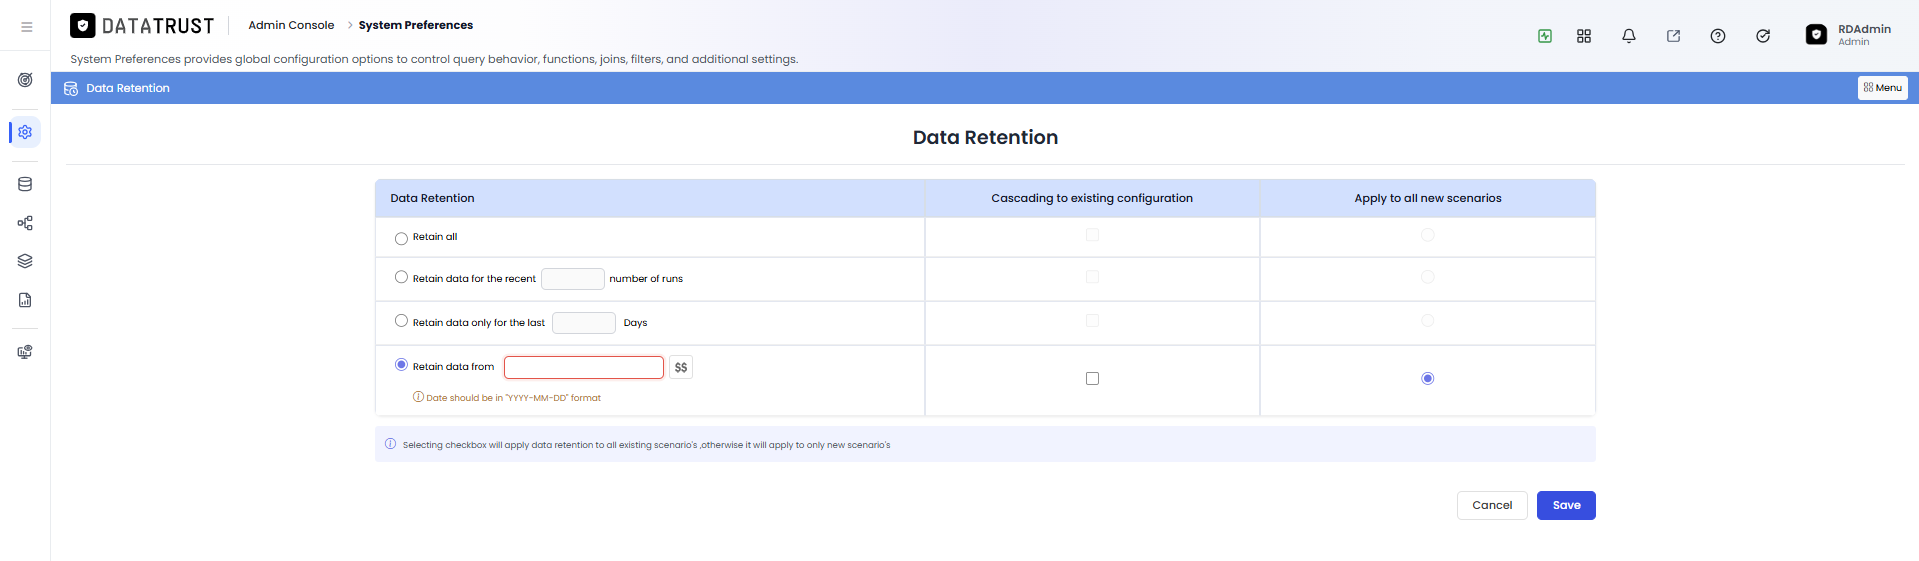Click the report document sidebar icon

tap(25, 300)
